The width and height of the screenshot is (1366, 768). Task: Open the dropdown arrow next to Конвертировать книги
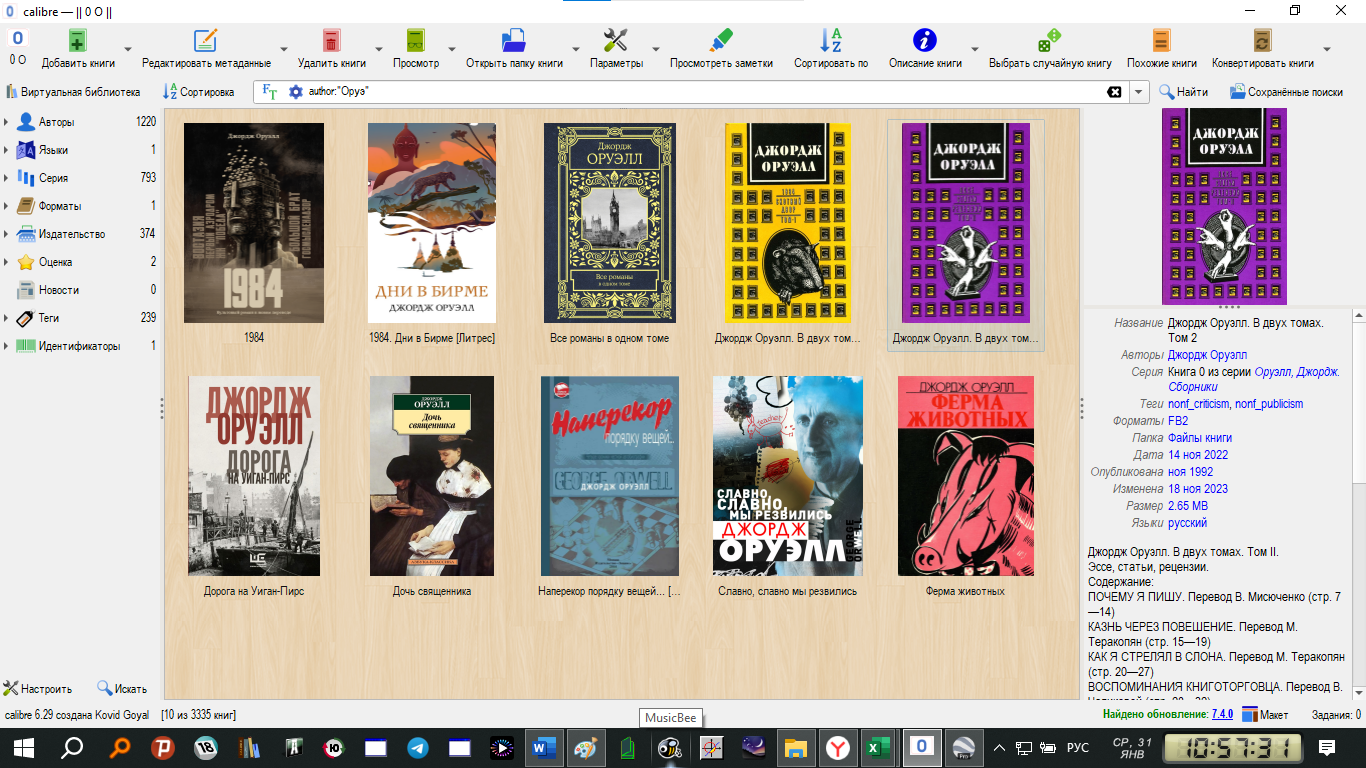[x=1327, y=48]
